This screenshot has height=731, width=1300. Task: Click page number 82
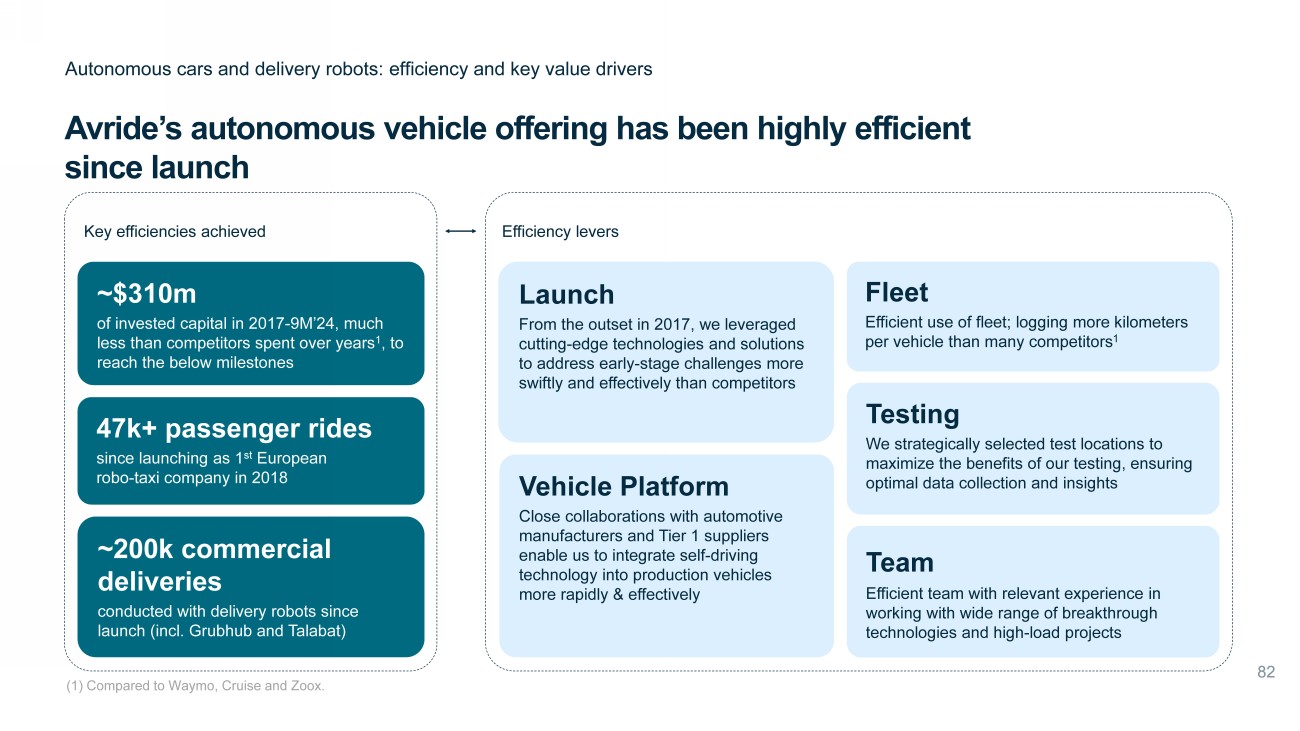coord(1265,672)
